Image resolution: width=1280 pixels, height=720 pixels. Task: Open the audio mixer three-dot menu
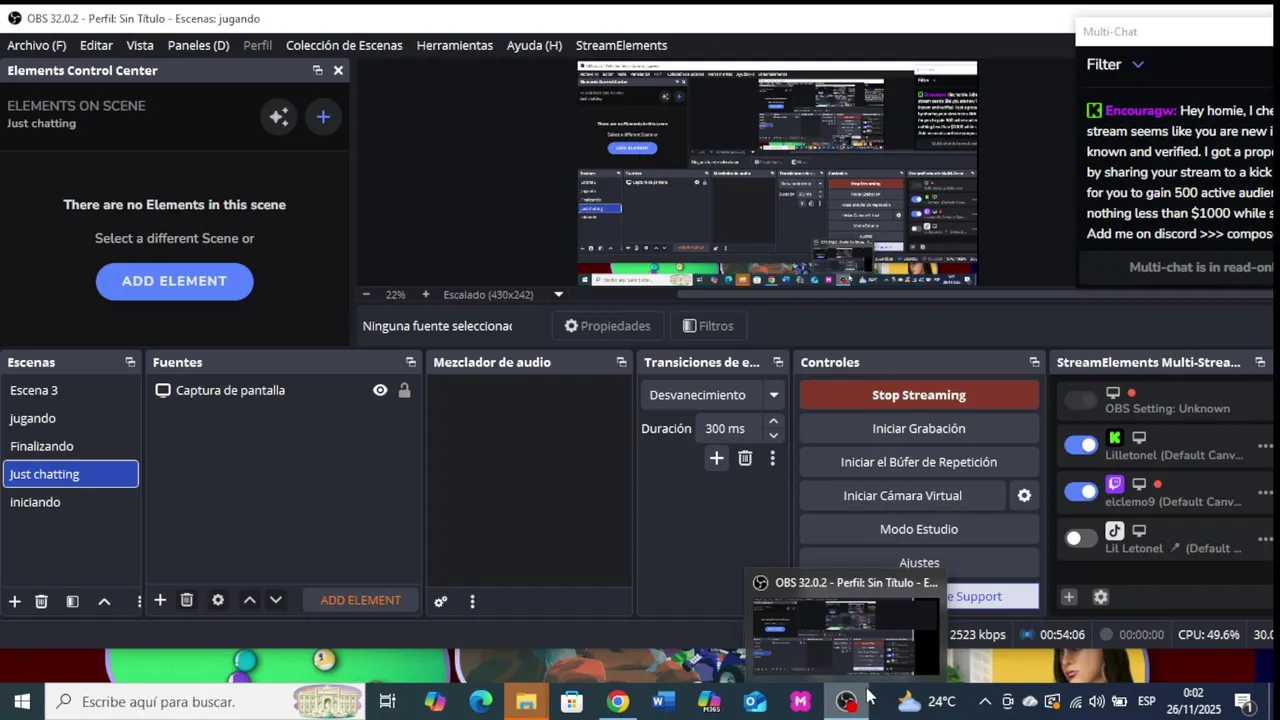pos(472,601)
